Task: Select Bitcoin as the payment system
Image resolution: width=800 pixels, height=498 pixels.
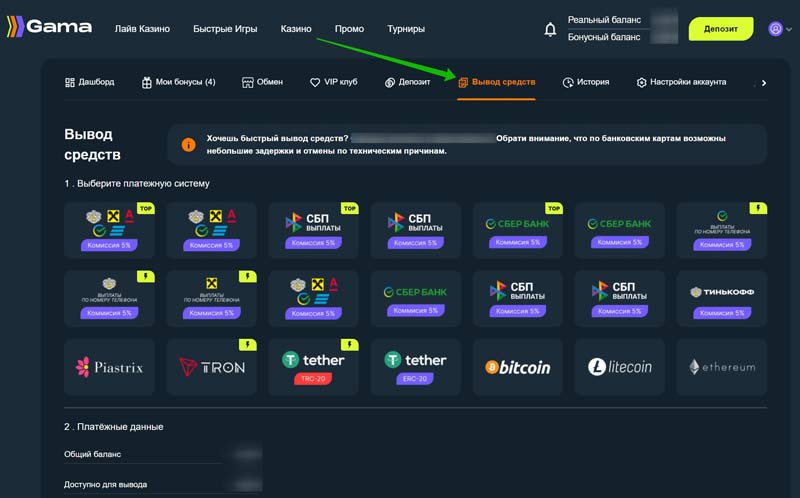Action: tap(518, 367)
